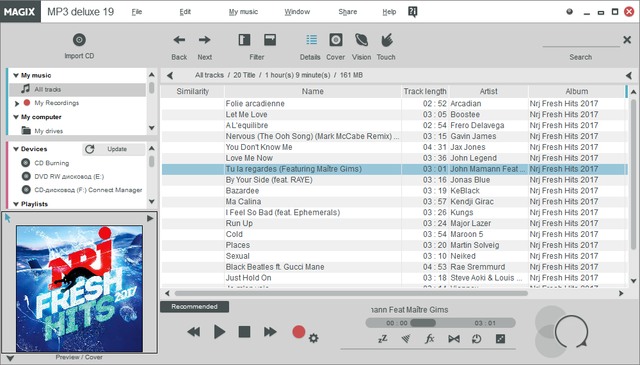Open the Share menu
The height and width of the screenshot is (365, 640).
coord(348,12)
